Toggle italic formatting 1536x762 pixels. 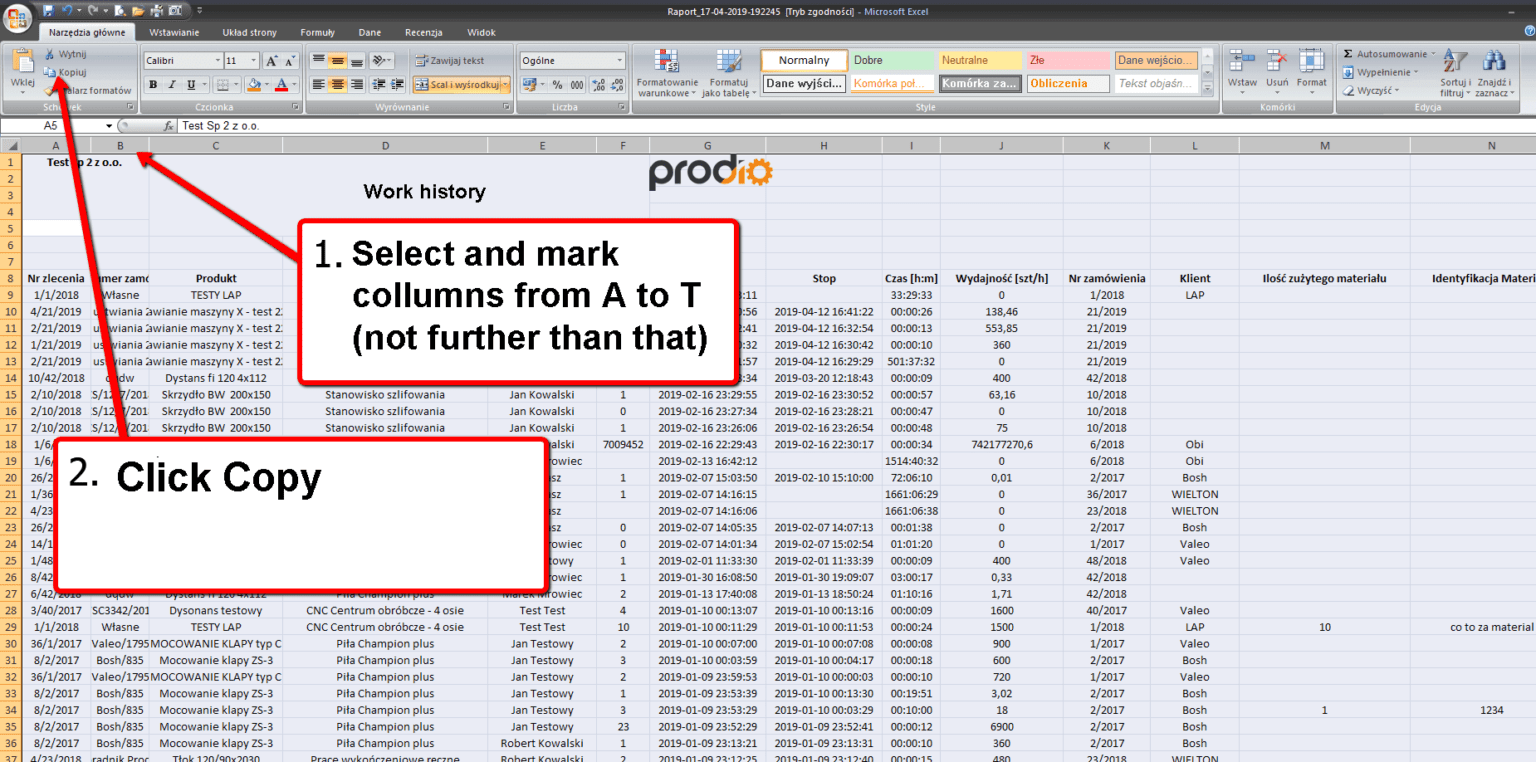click(x=172, y=83)
